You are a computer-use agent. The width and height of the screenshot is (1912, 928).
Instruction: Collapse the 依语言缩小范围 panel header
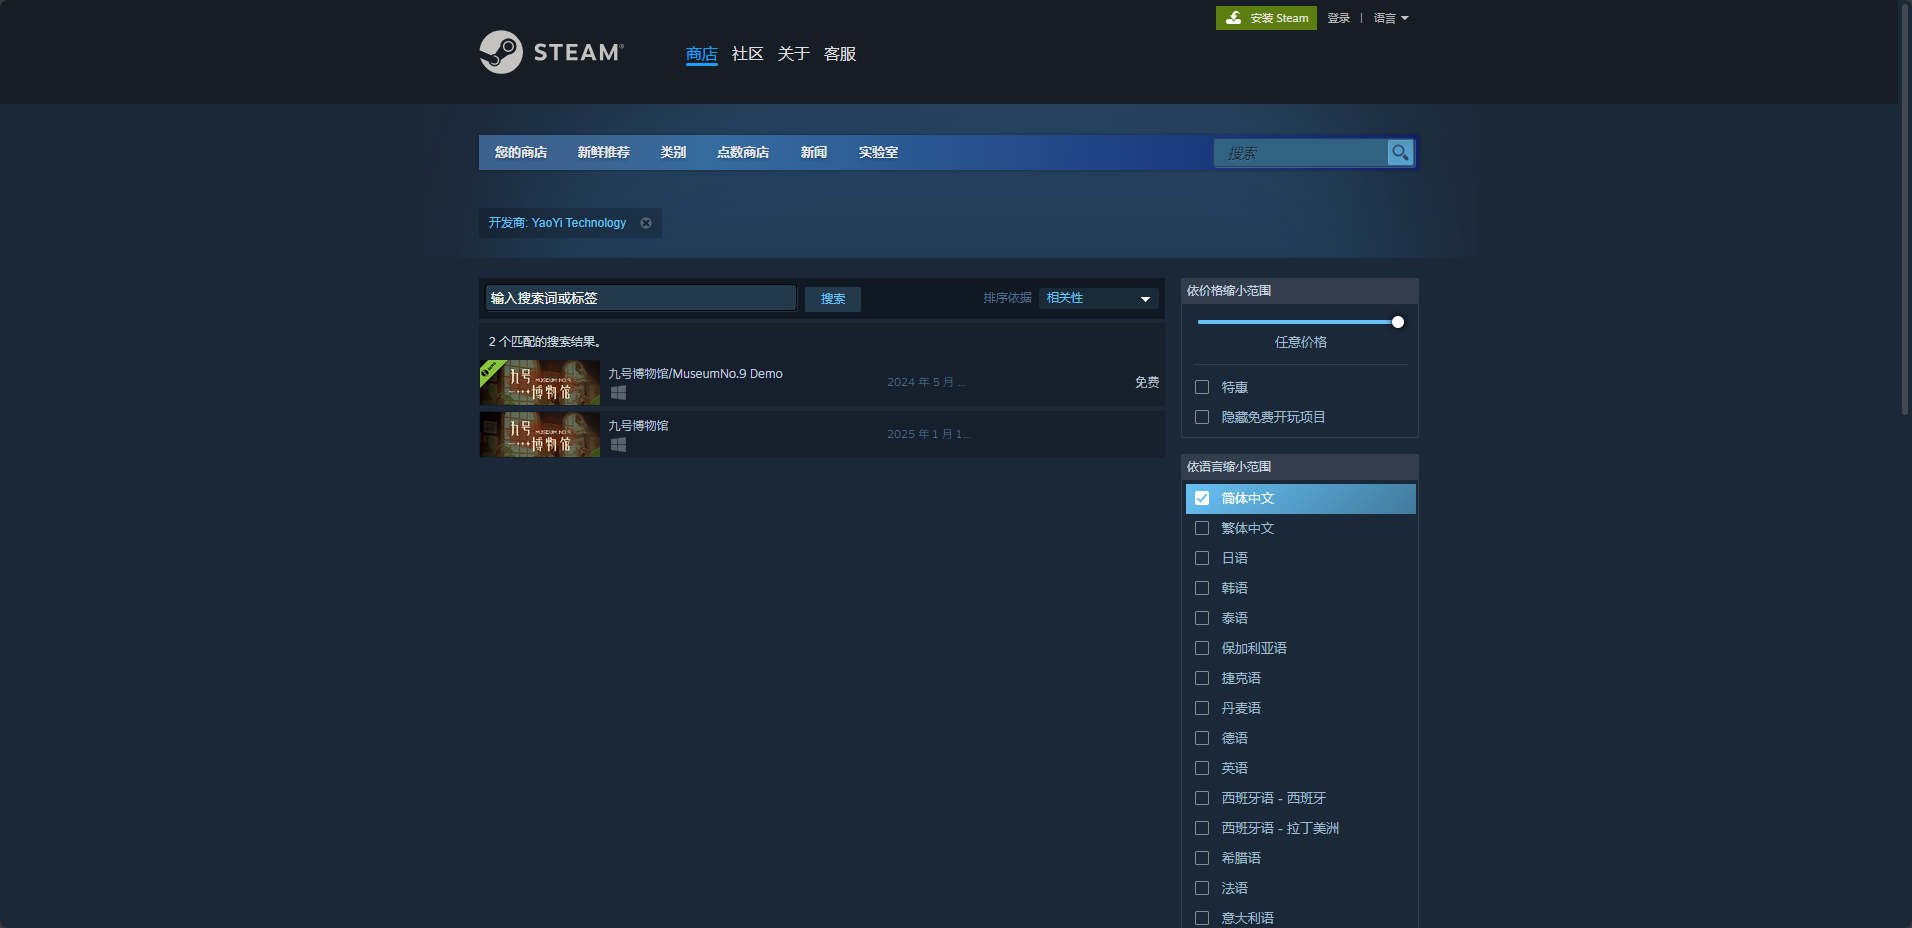(x=1300, y=467)
